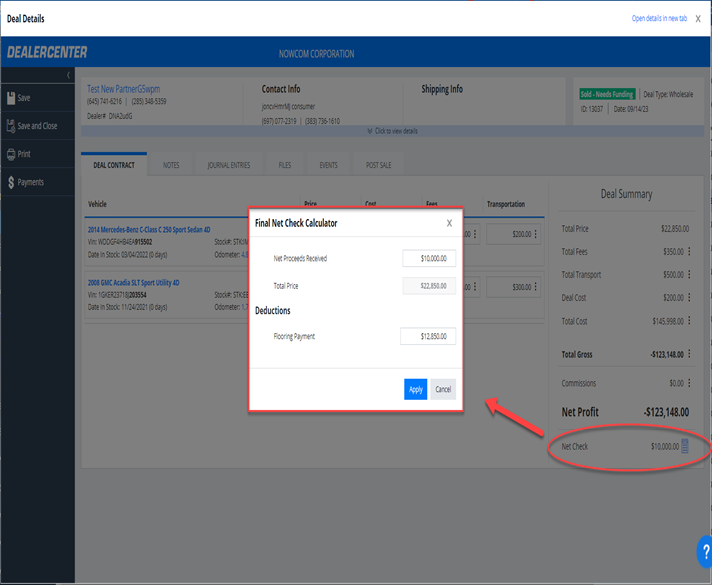712x585 pixels.
Task: Open Total Transport options menu dots
Action: click(x=689, y=274)
